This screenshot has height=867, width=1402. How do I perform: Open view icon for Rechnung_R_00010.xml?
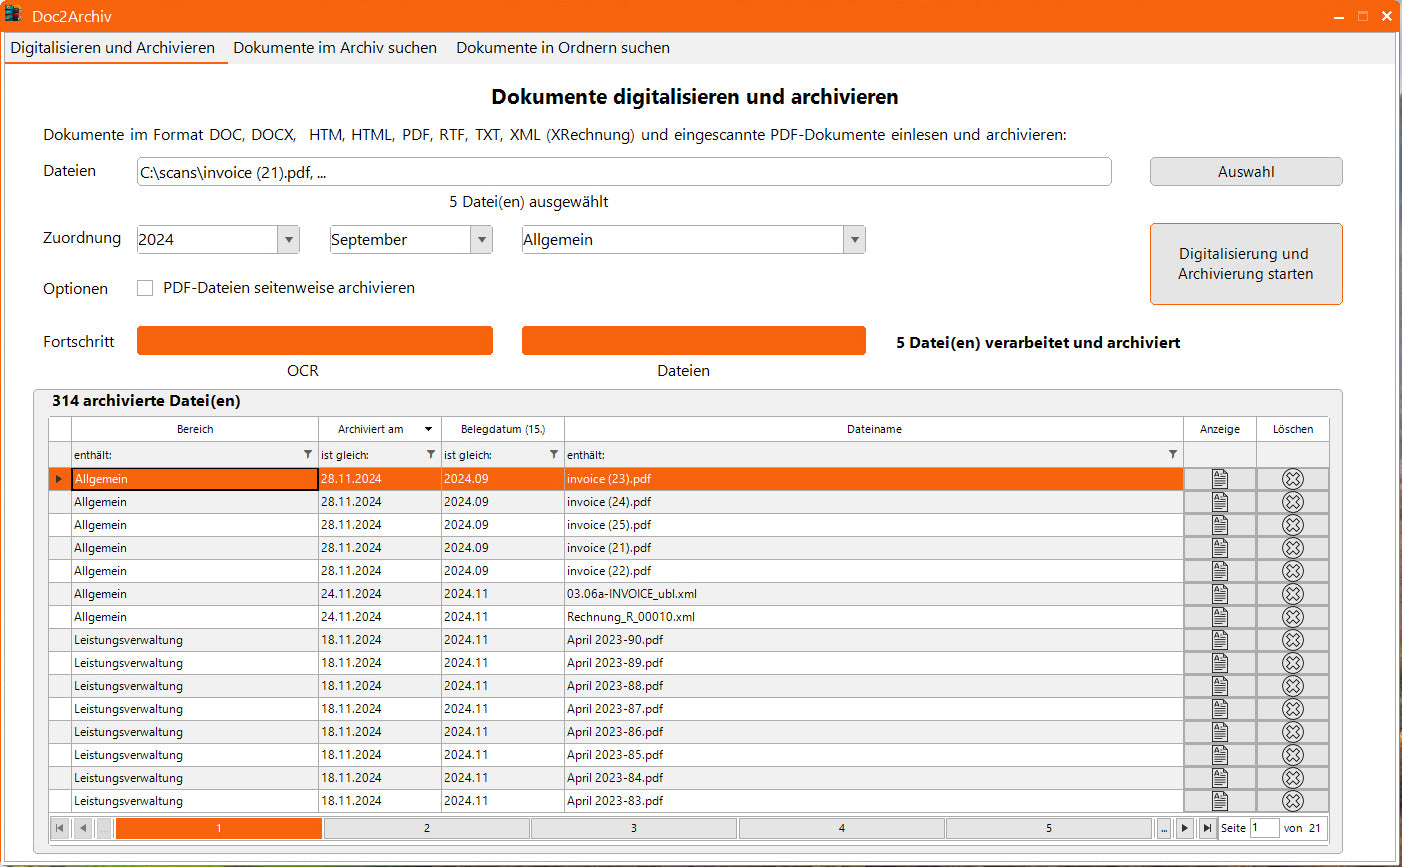pyautogui.click(x=1219, y=617)
